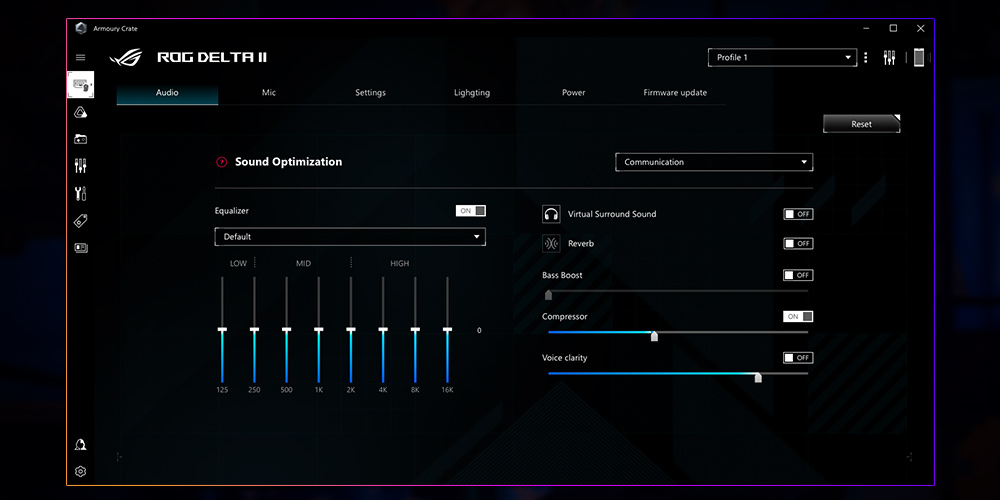
Task: Enable Virtual Surround Sound toggle
Action: click(x=798, y=214)
